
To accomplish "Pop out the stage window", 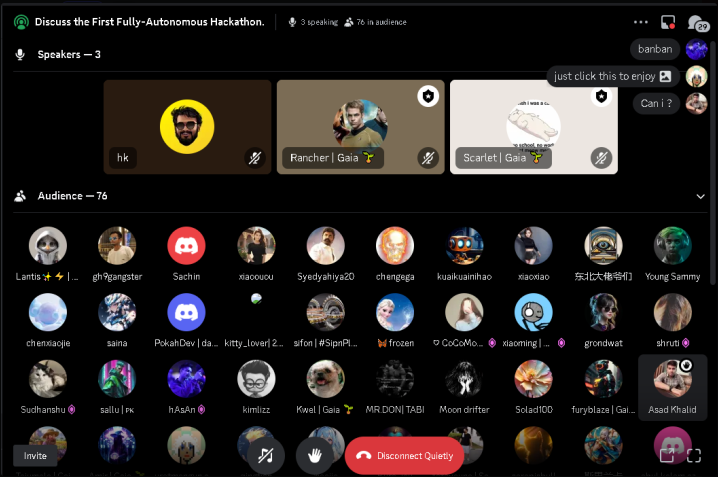I will (667, 455).
